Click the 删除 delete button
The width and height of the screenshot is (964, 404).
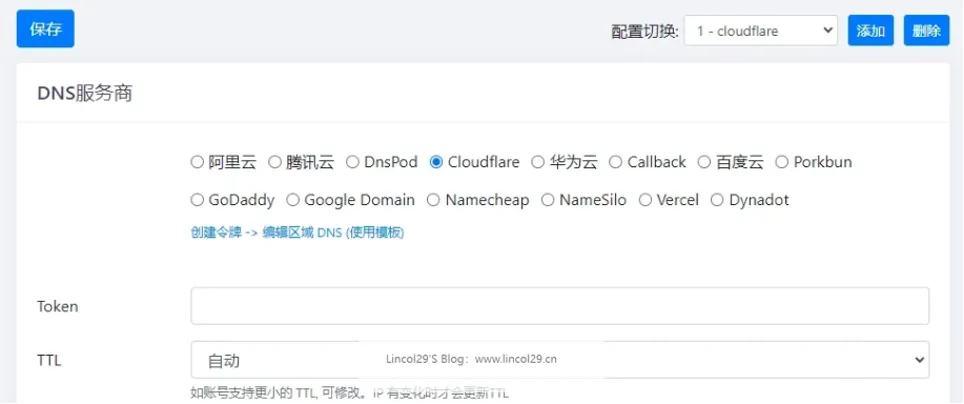click(x=926, y=31)
